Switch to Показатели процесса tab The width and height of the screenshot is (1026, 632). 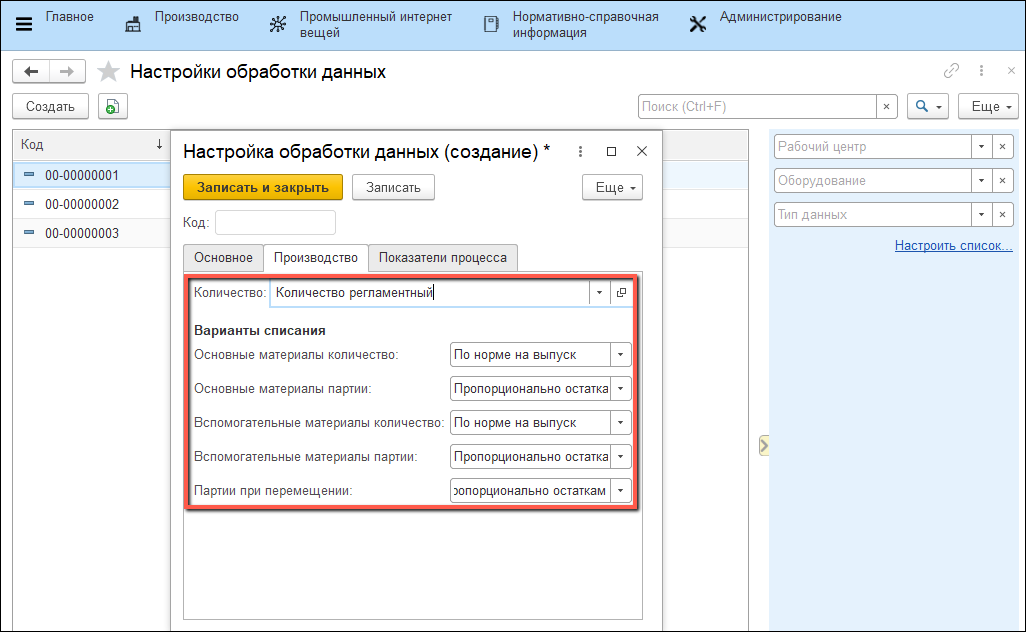click(x=442, y=258)
